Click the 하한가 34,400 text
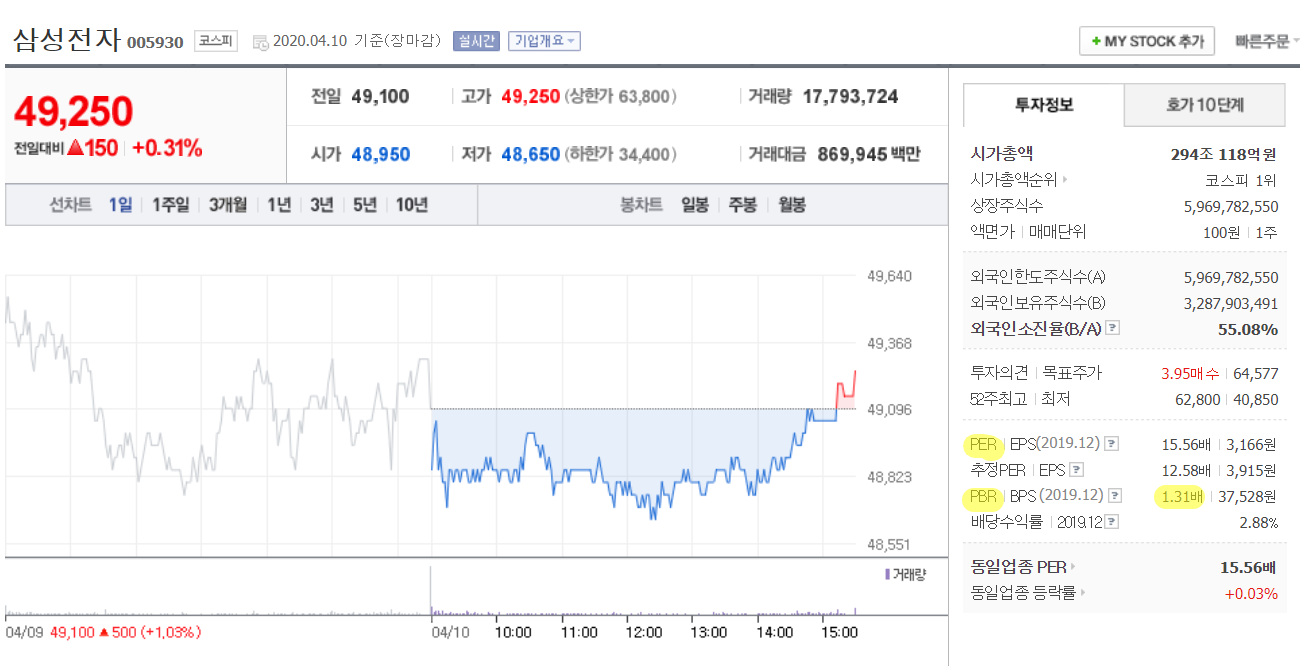1311x666 pixels. pyautogui.click(x=620, y=155)
